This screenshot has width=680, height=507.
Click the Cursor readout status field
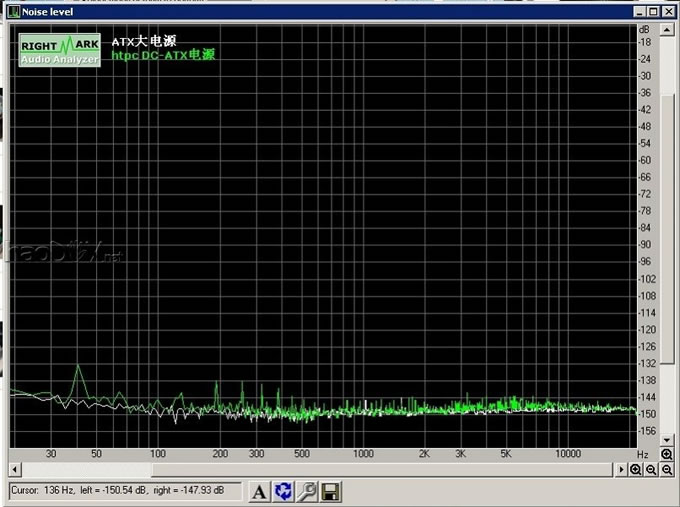[x=125, y=491]
